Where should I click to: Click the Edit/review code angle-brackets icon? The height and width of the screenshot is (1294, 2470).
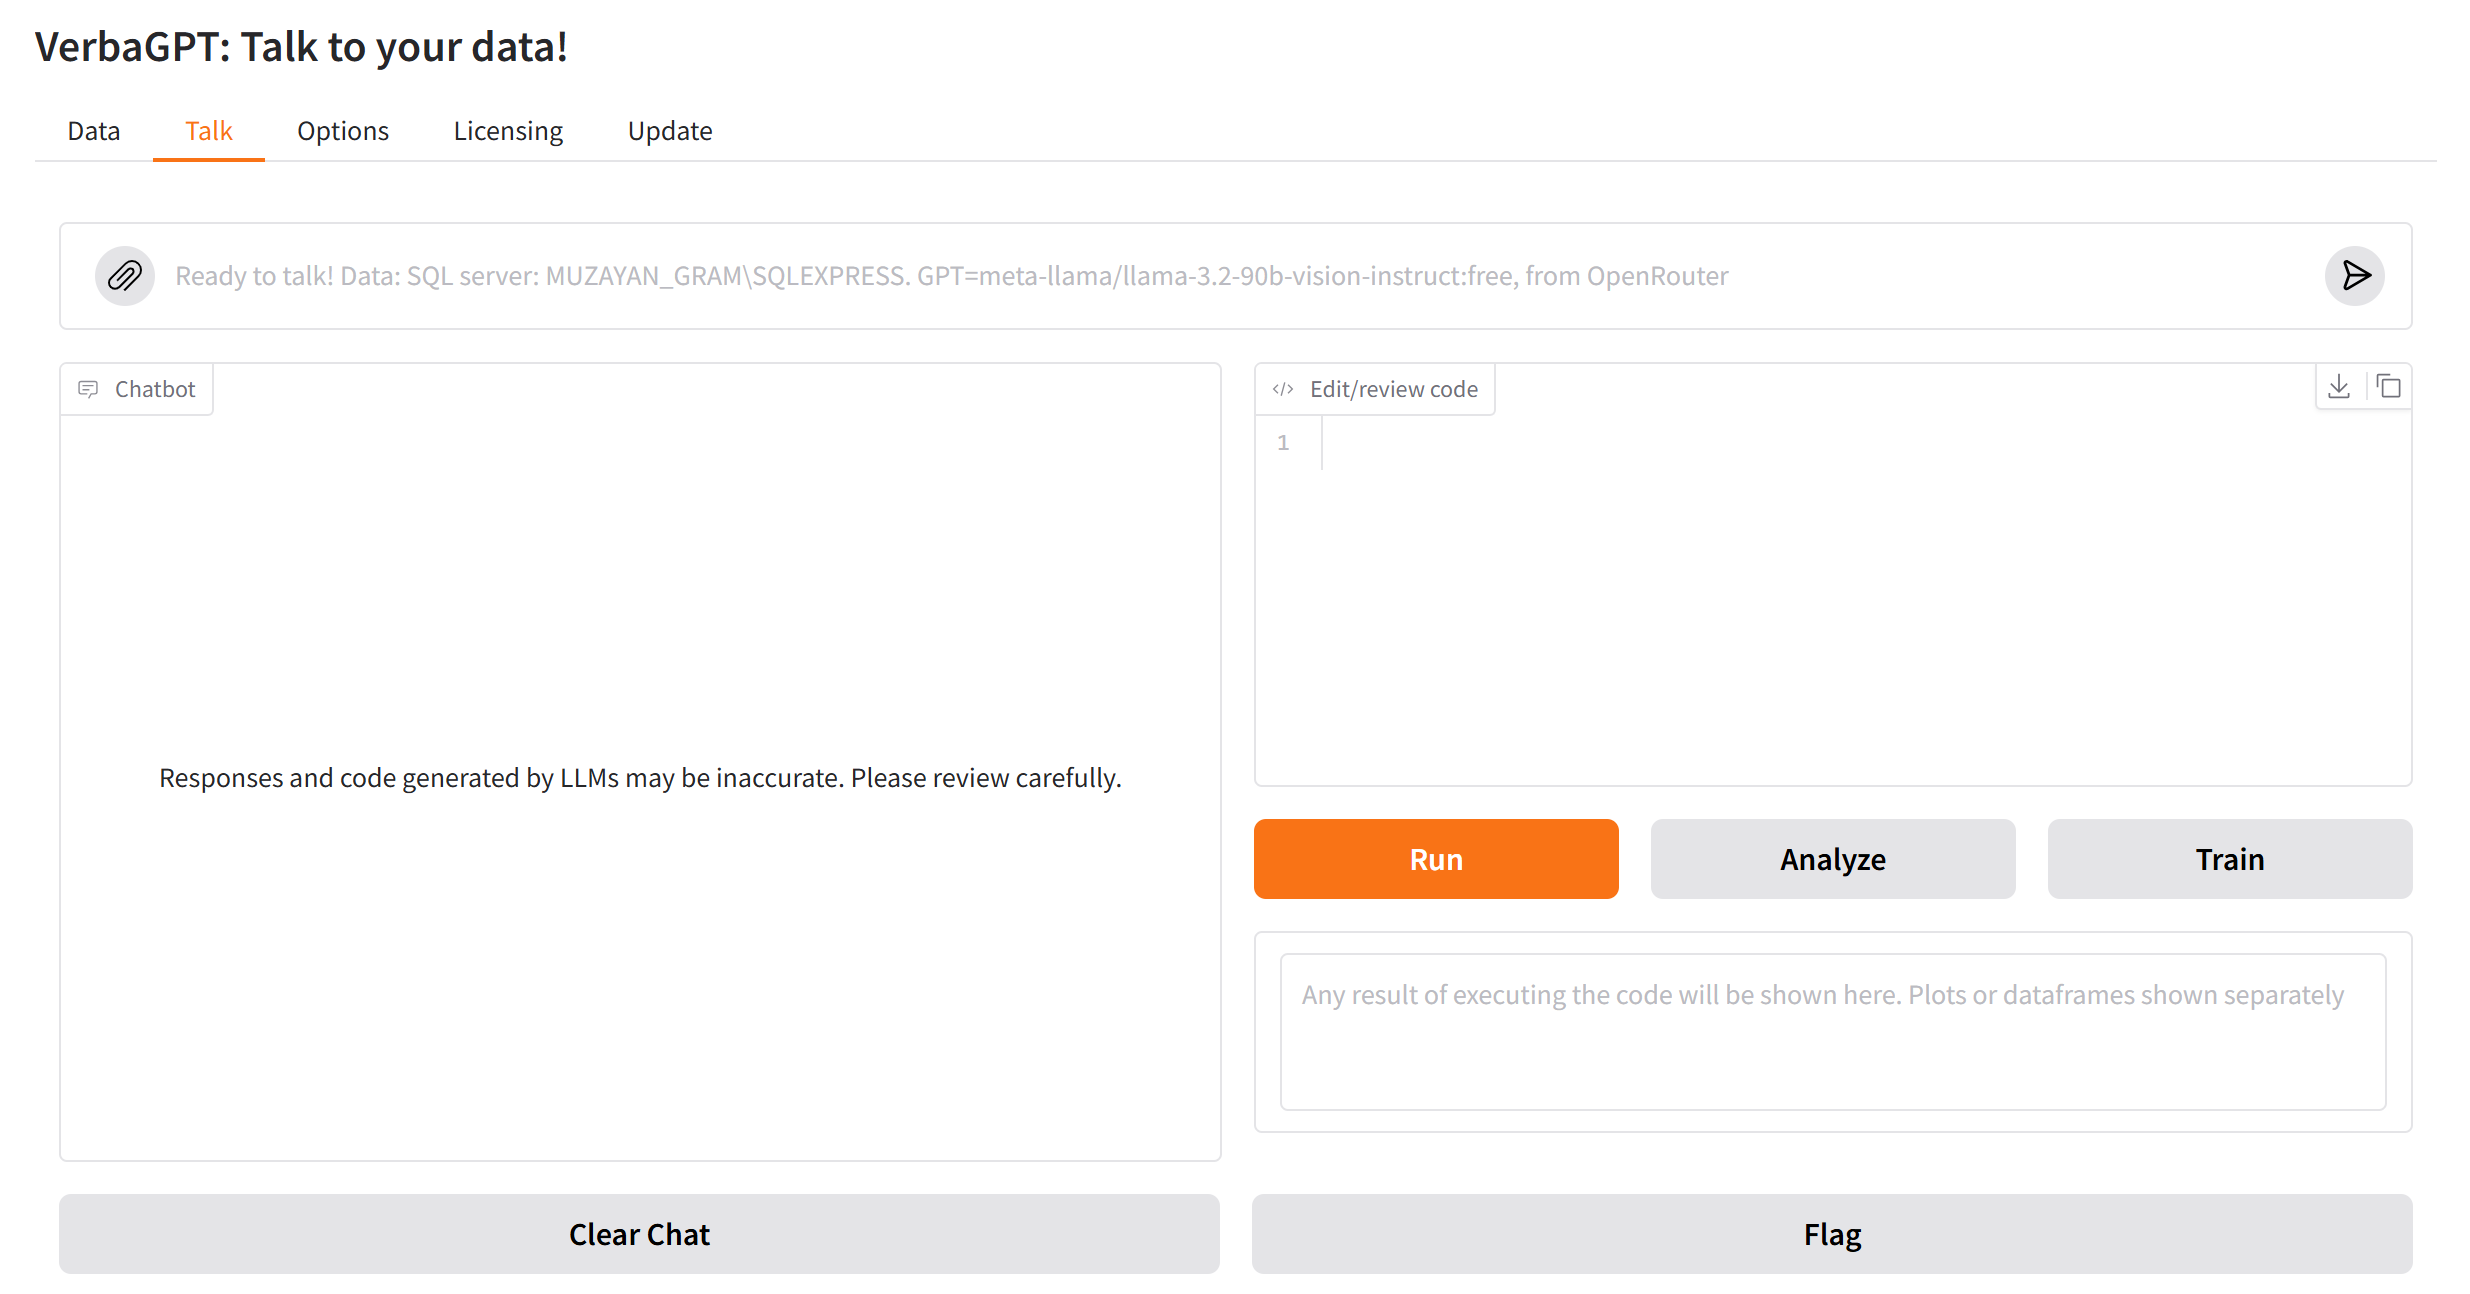[1283, 389]
